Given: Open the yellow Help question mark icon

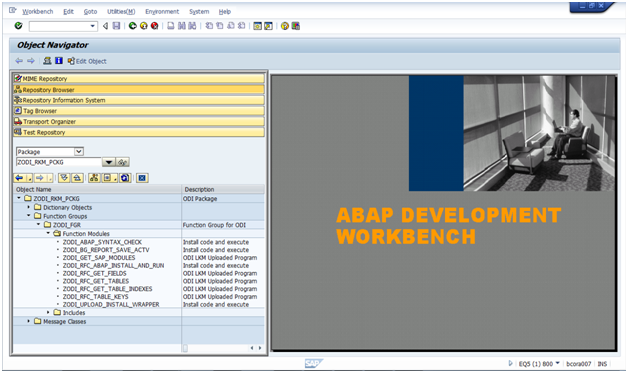Looking at the screenshot, I should tap(285, 26).
